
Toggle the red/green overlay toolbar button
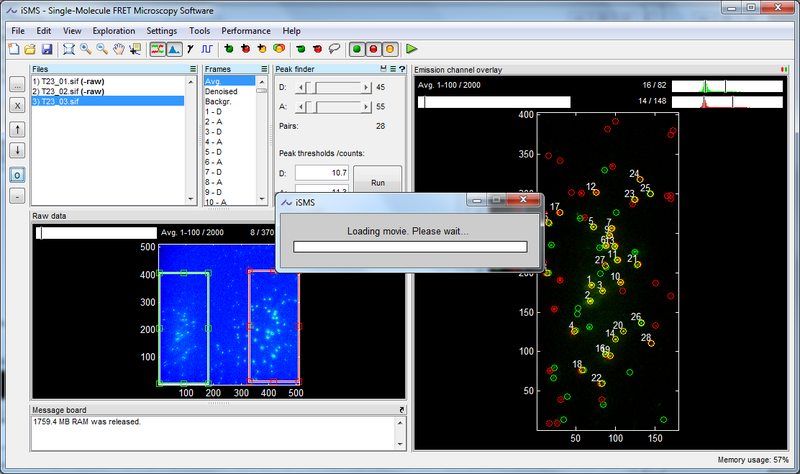(x=157, y=48)
